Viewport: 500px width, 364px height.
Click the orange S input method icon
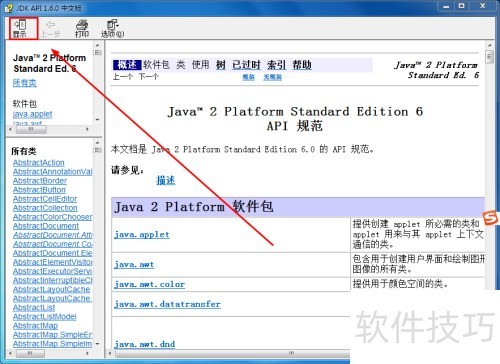[x=491, y=218]
